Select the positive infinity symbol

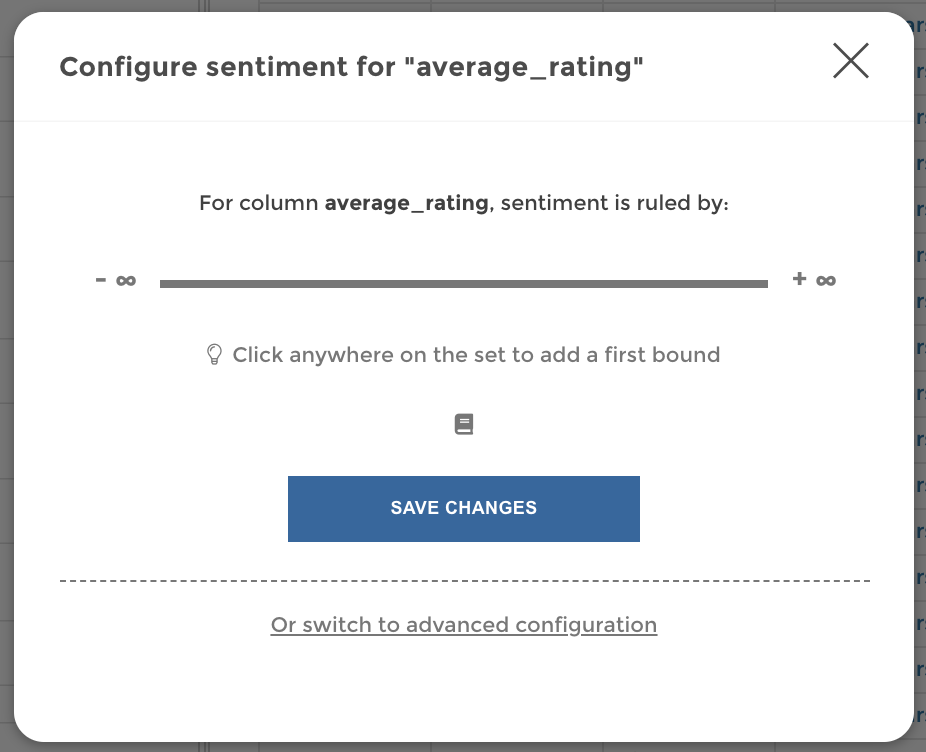824,279
